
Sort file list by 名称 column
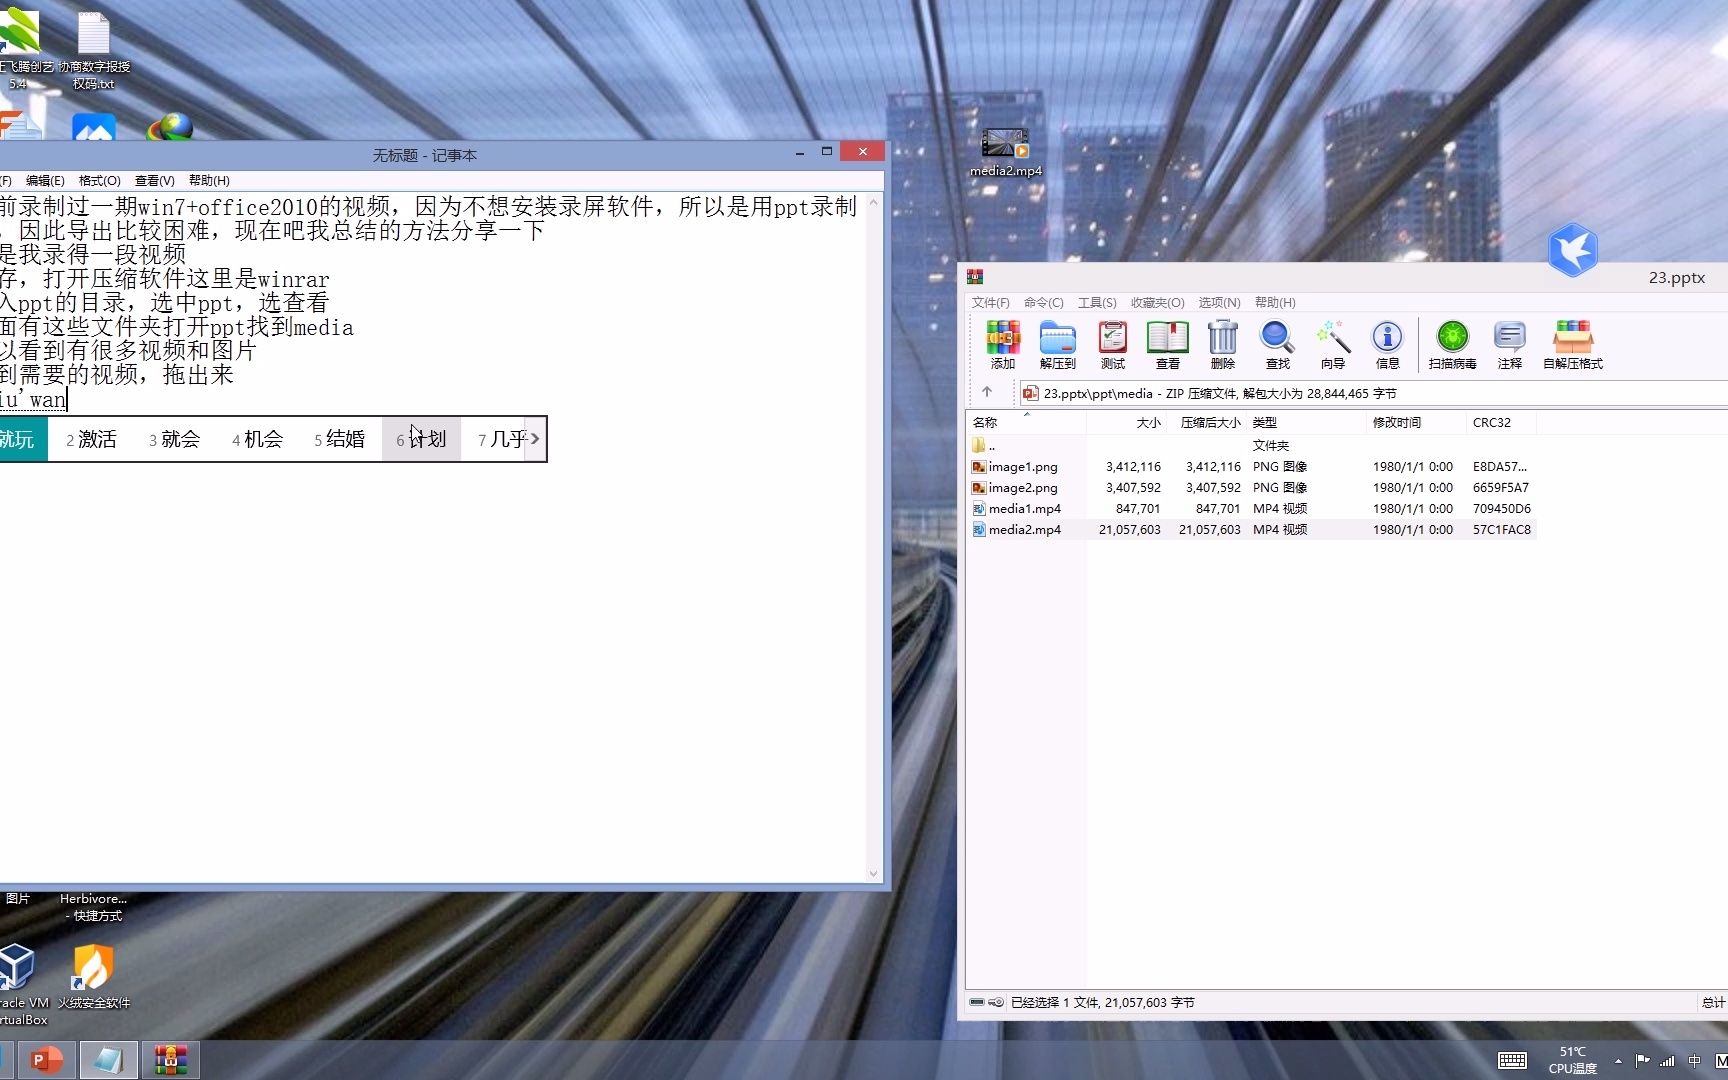pos(1026,423)
